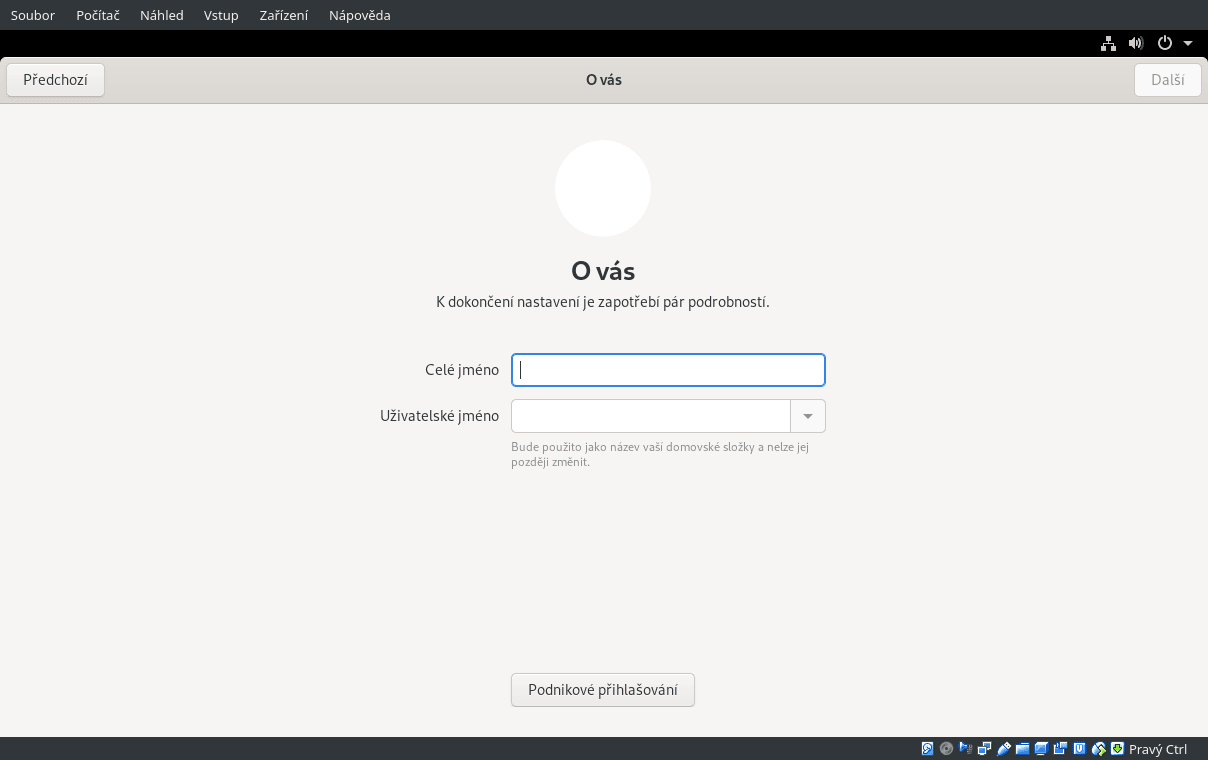The width and height of the screenshot is (1208, 760).
Task: Open the Náhled menu
Action: pos(162,15)
